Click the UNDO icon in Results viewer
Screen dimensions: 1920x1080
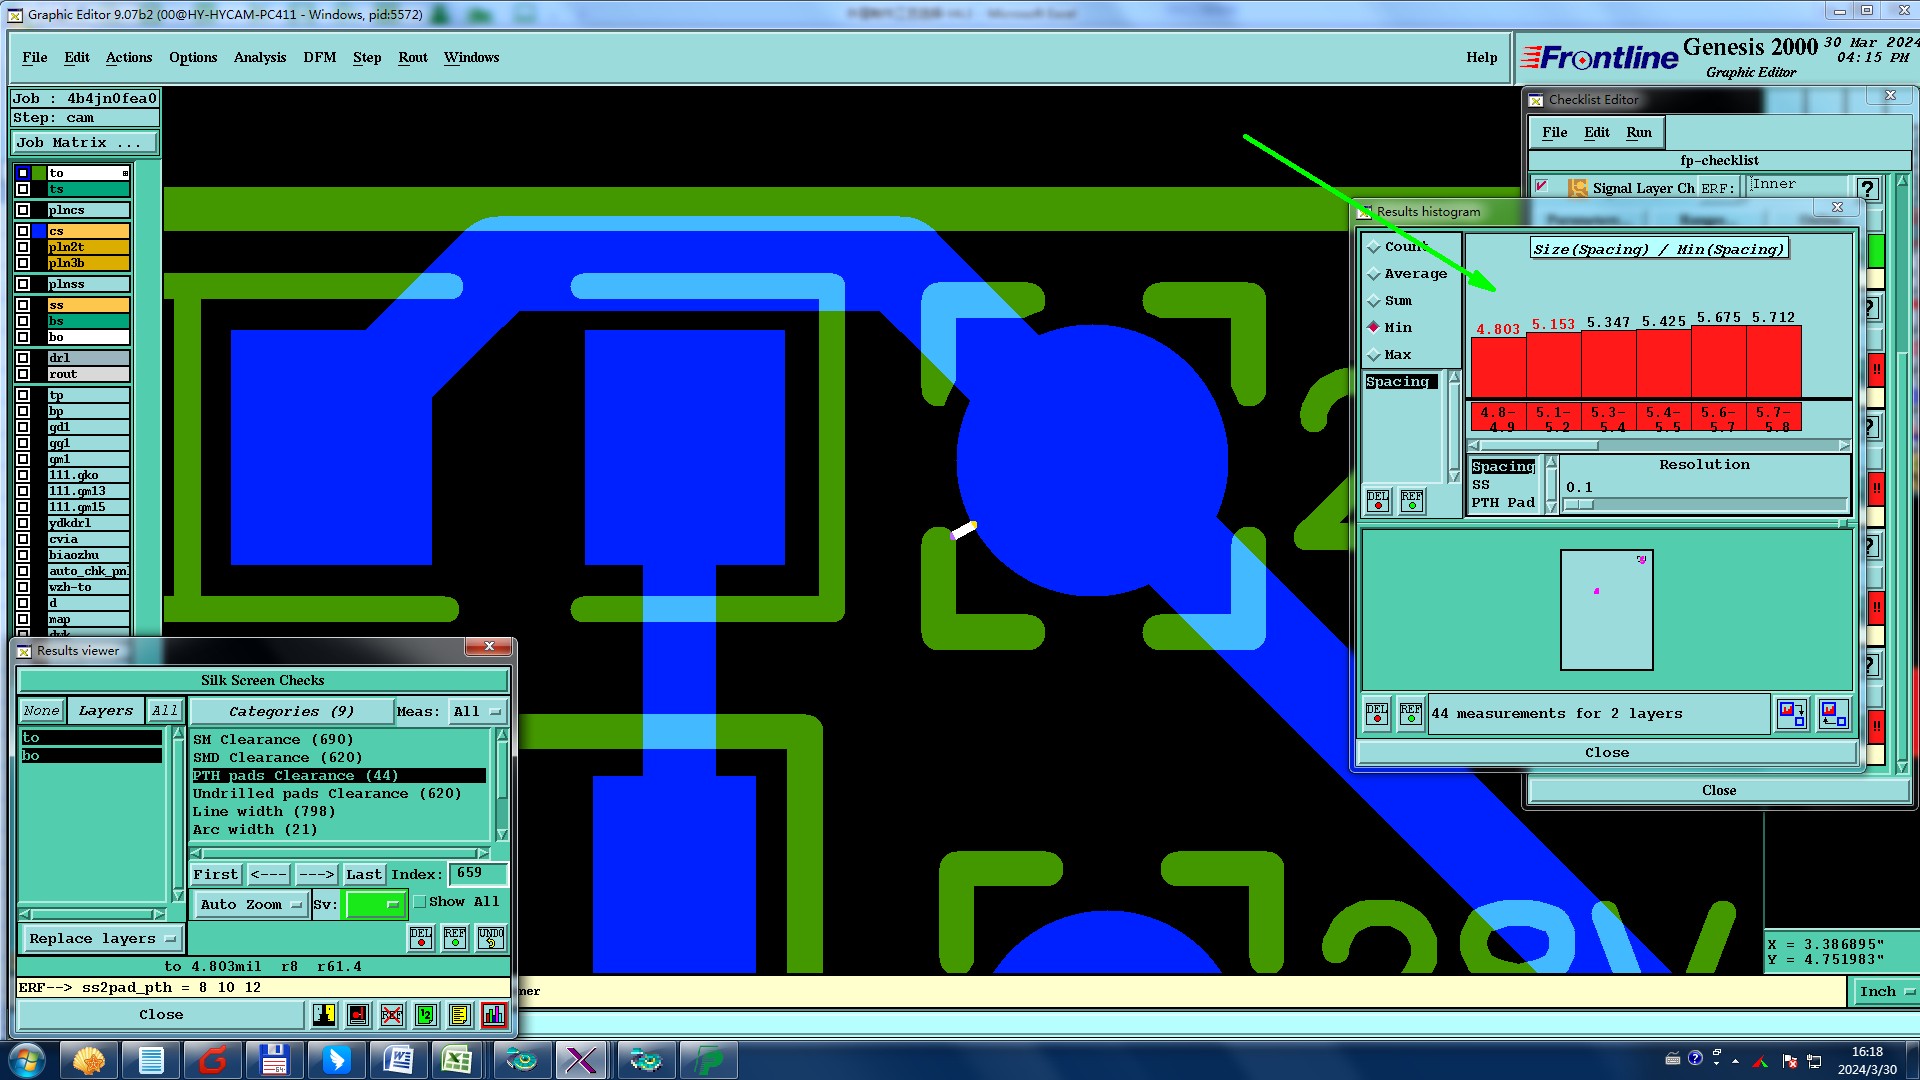pos(491,938)
